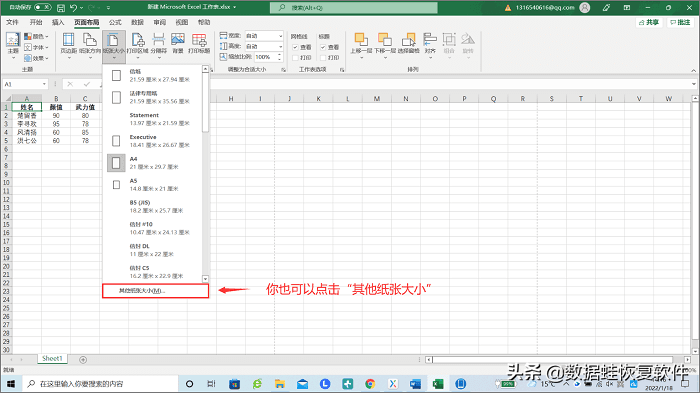Viewport: 700px width, 393px height.
Task: Click the Undo icon
Action: 74,8
